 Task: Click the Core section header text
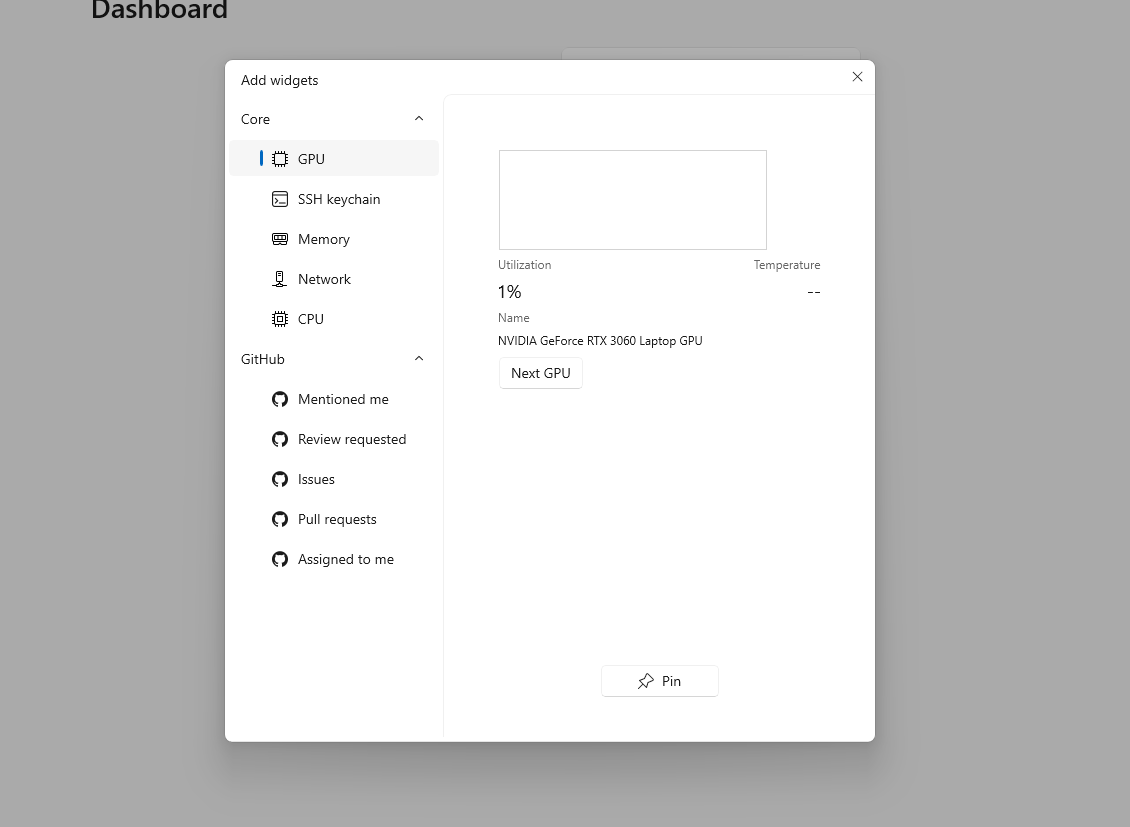click(x=255, y=119)
